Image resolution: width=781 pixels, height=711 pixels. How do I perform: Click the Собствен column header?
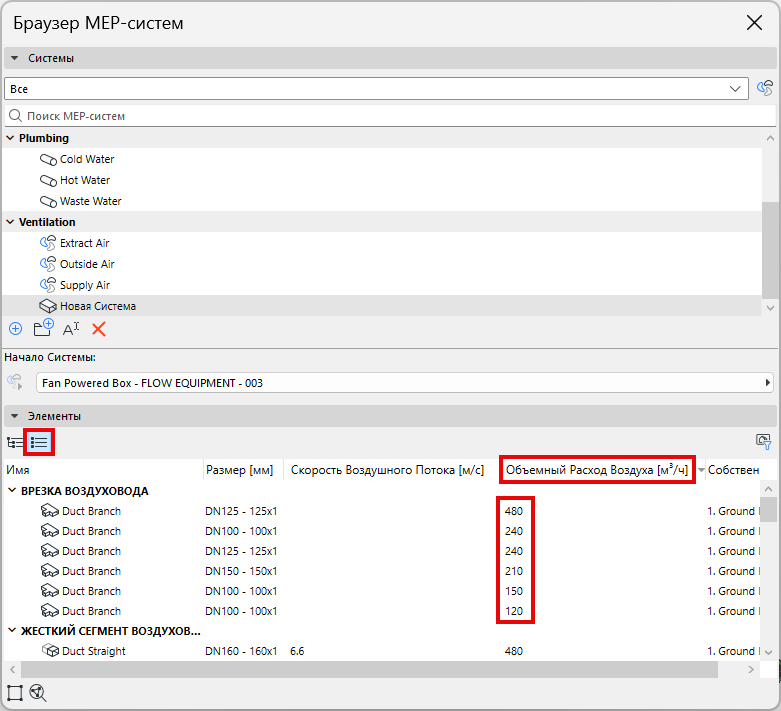[733, 470]
